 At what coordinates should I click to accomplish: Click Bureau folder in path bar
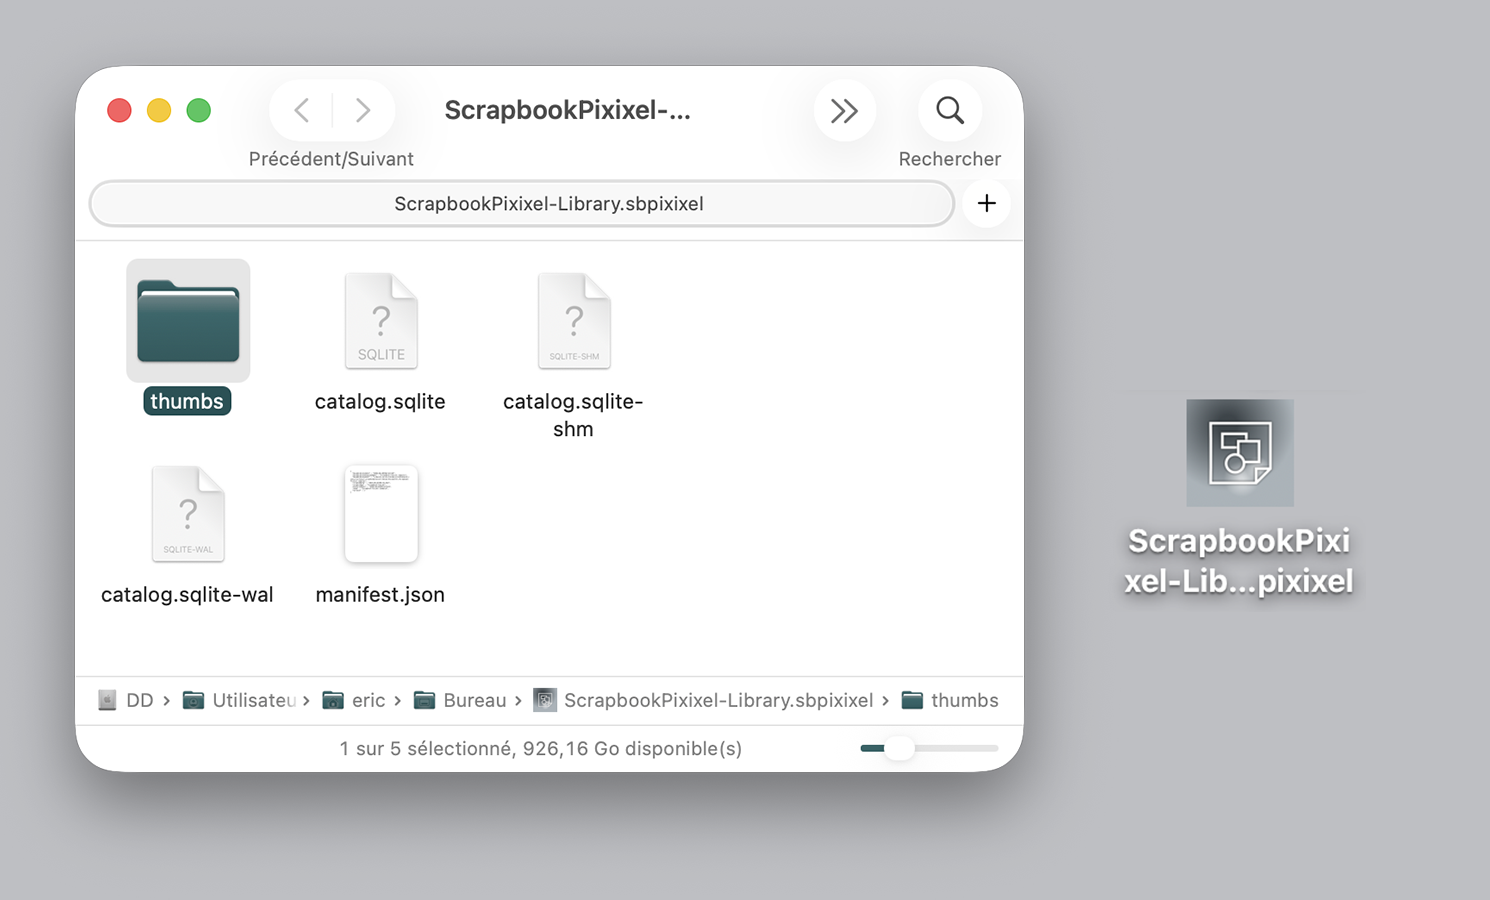pyautogui.click(x=460, y=700)
